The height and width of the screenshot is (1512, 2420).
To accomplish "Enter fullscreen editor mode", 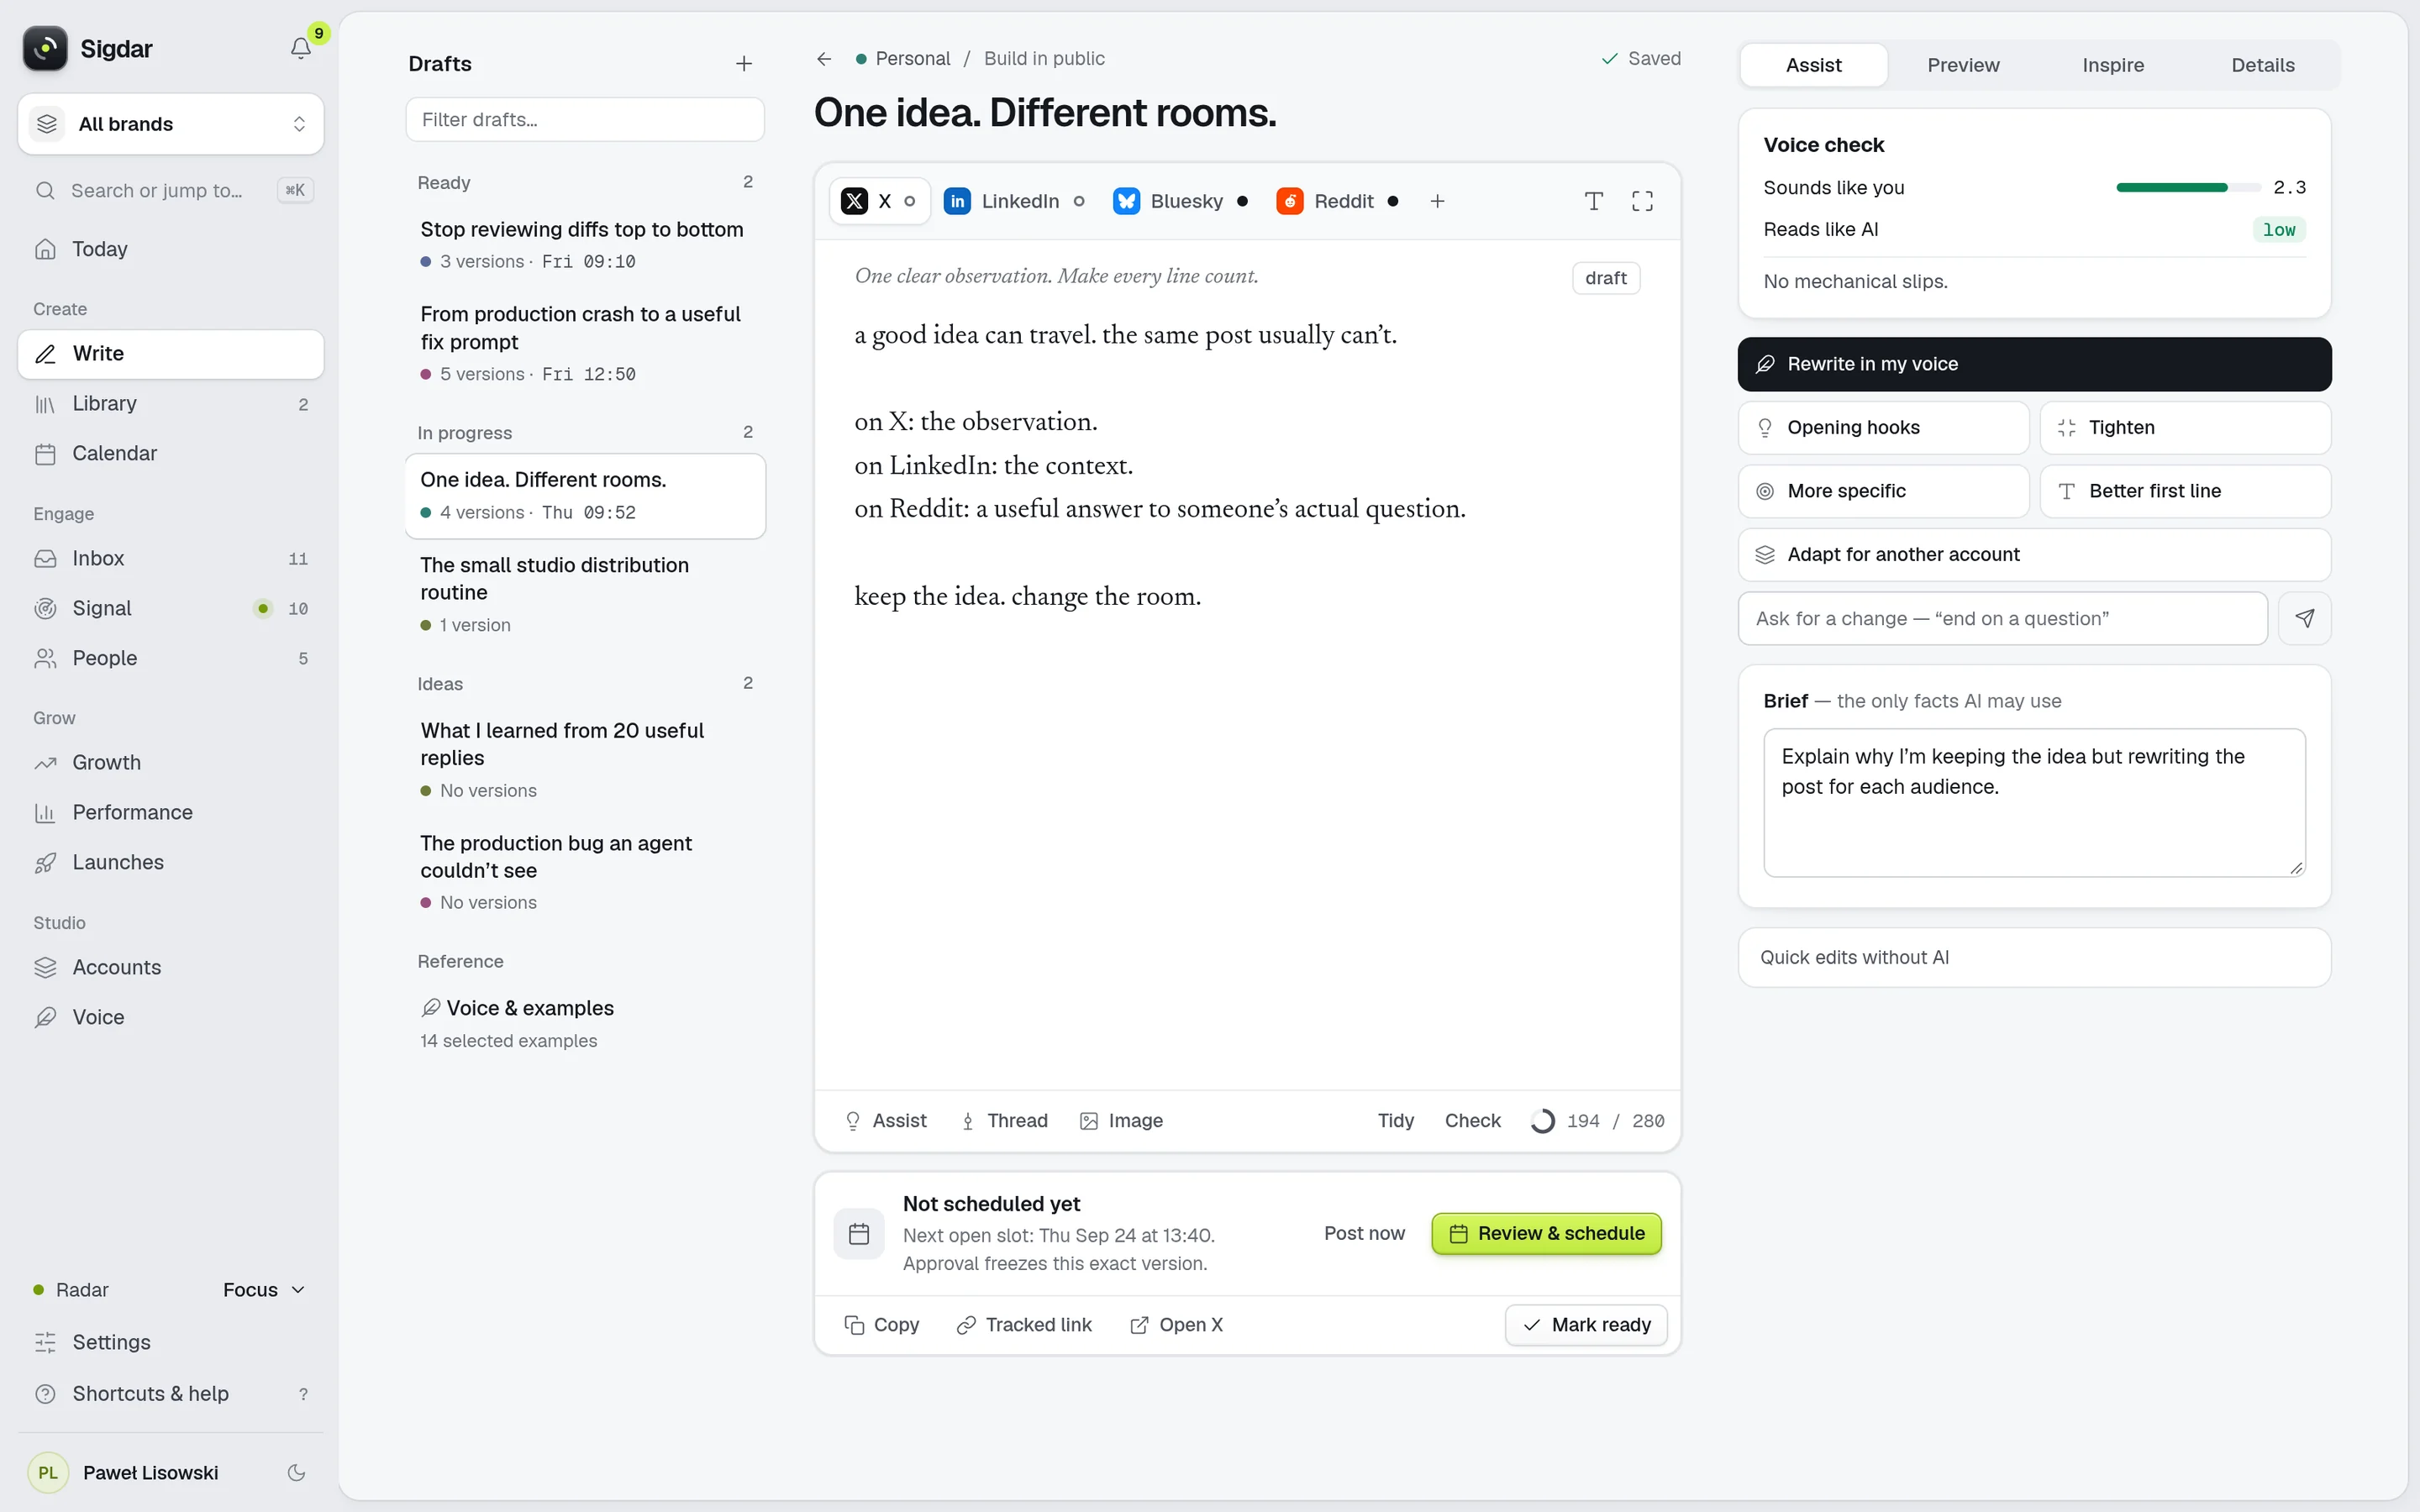I will 1642,201.
